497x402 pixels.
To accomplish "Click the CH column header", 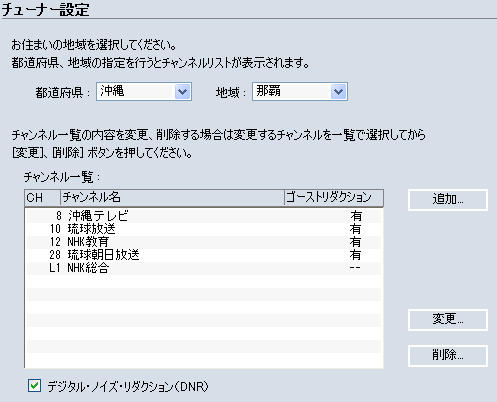I will [x=43, y=198].
